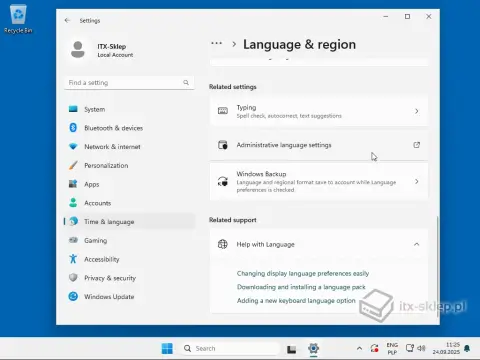Click the Windows Backup row chevron
Viewport: 480px width, 360px height.
417,181
